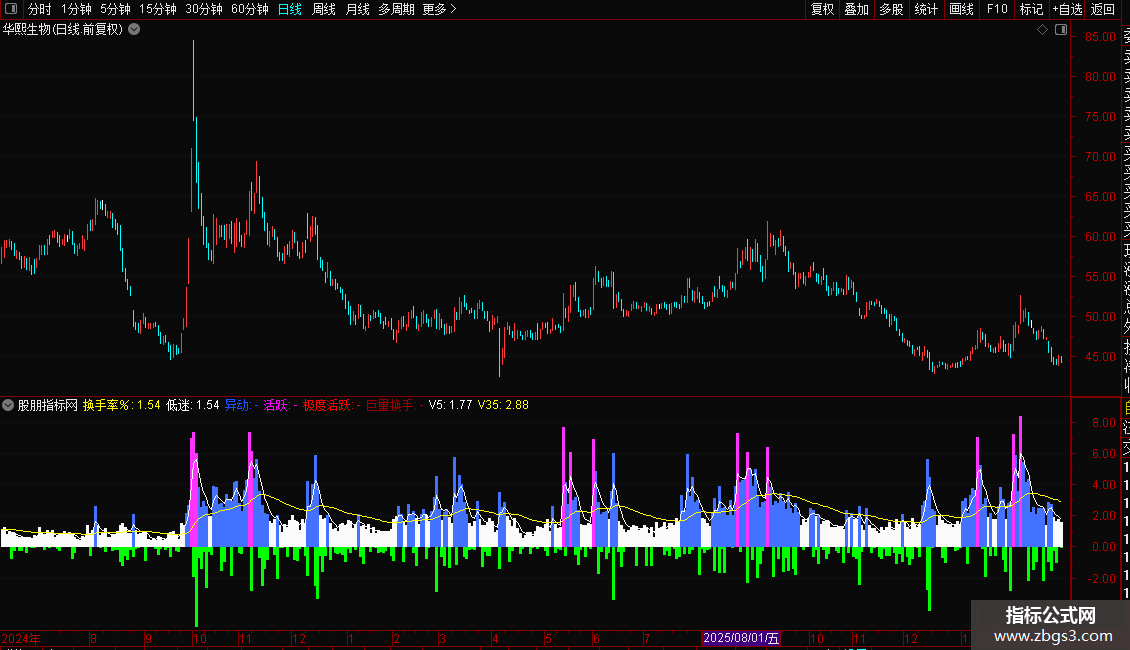
Task: Open 多周期 multi-period view
Action: (x=396, y=9)
